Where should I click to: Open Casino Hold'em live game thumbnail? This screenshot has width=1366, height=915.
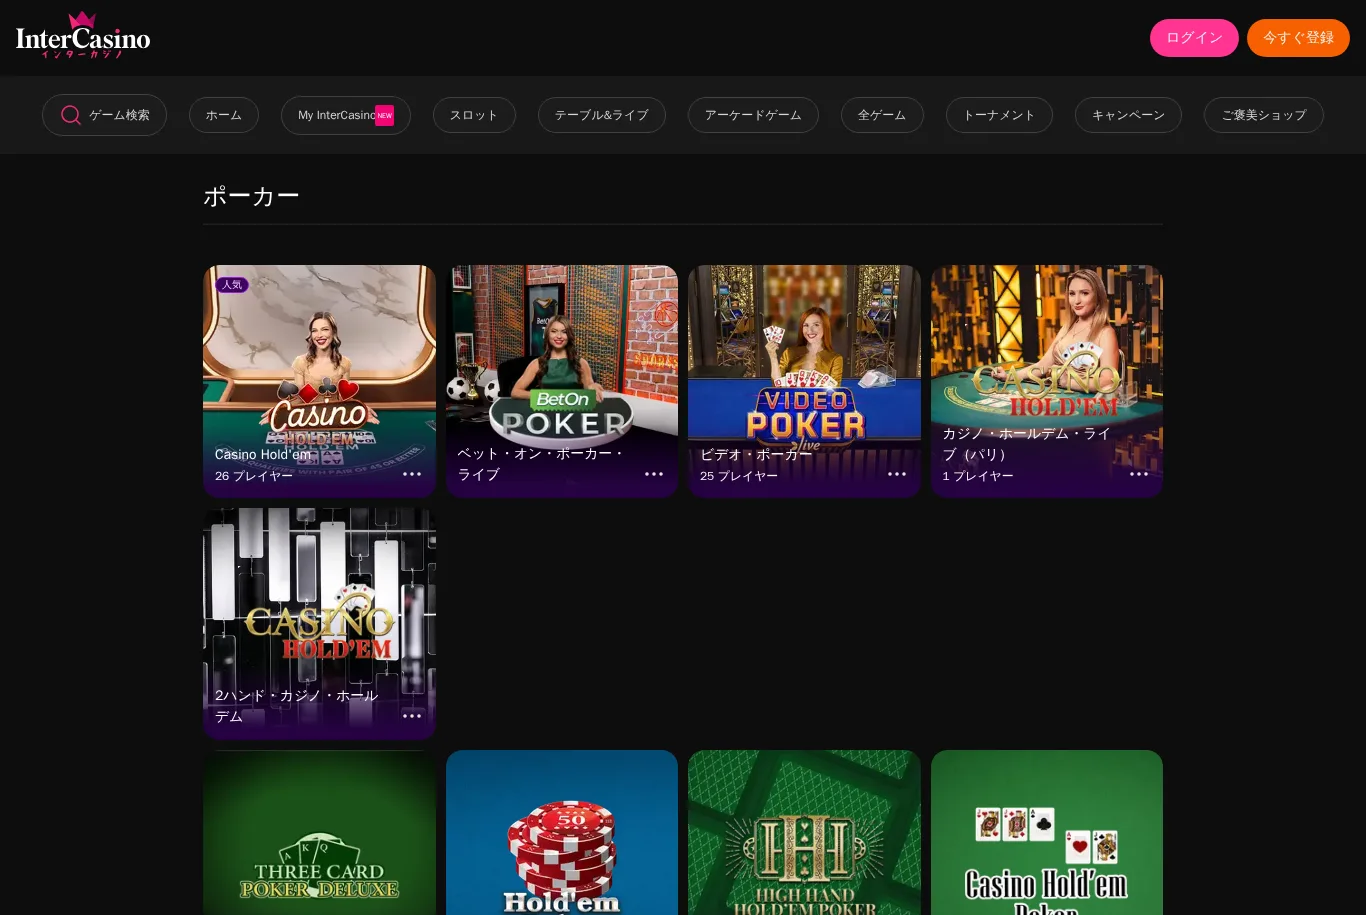coord(319,381)
